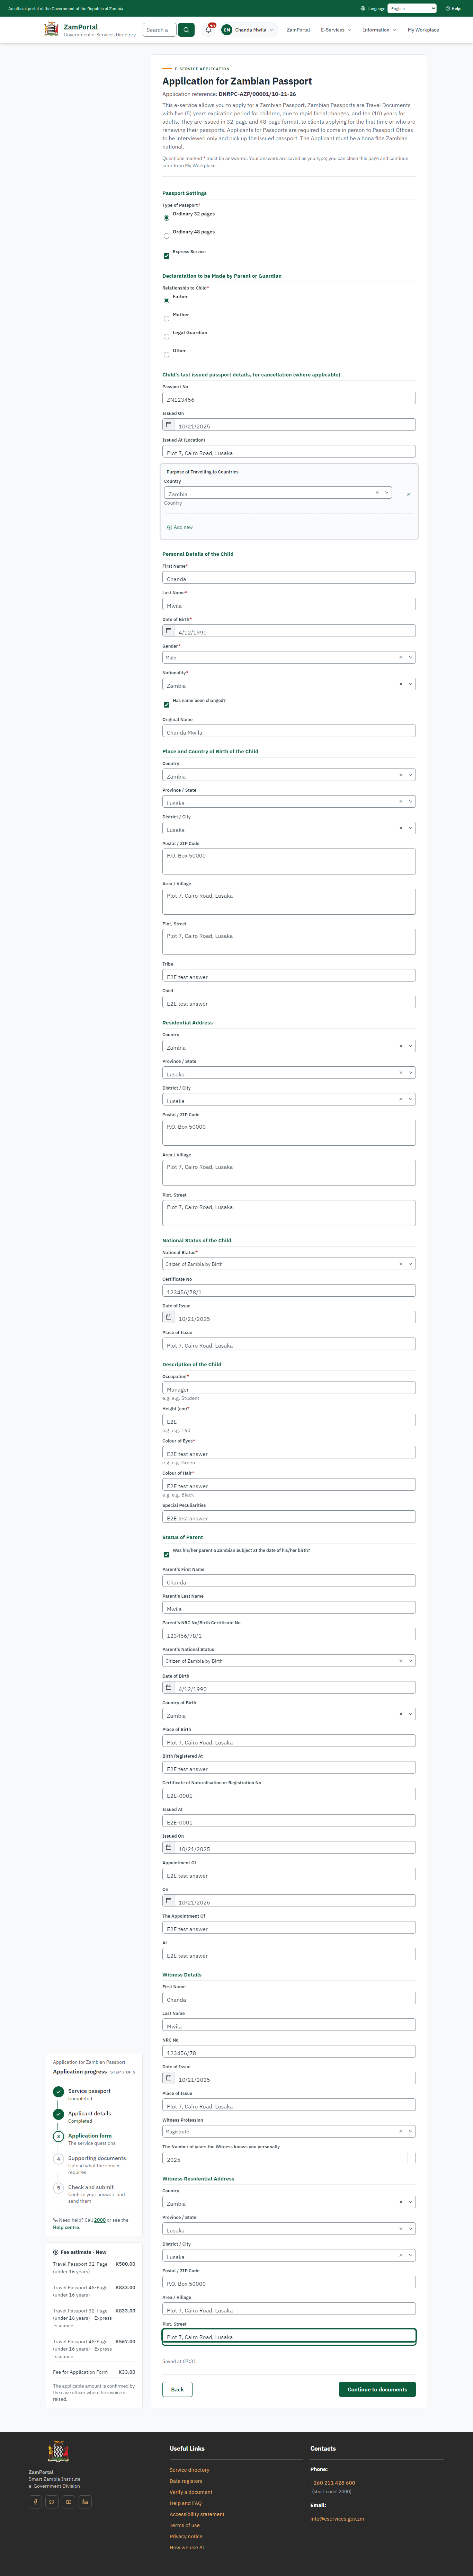Click the Back button
The image size is (473, 2576).
177,2389
